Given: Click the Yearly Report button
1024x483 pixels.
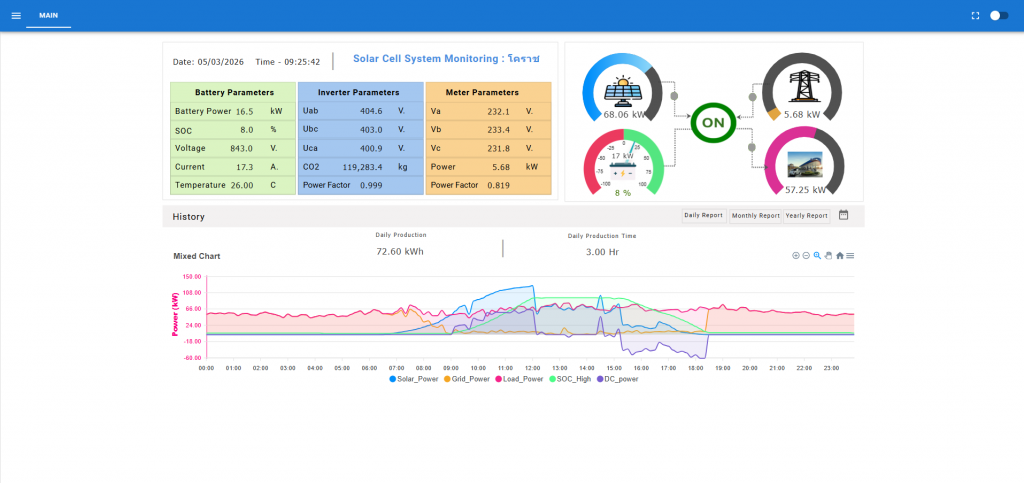Looking at the screenshot, I should (x=806, y=215).
